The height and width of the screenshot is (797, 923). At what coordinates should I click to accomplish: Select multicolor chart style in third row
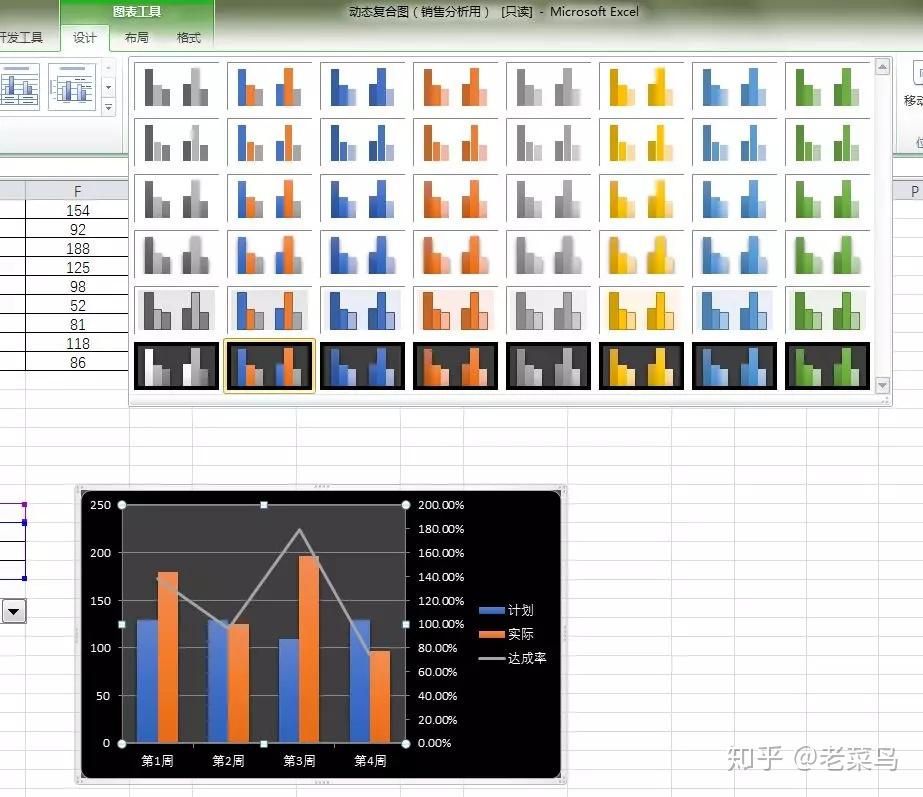coord(270,198)
